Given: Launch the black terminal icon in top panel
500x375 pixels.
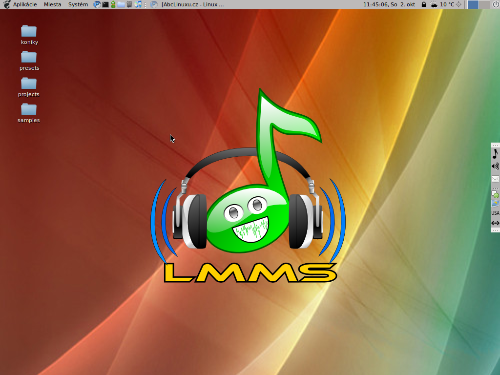Looking at the screenshot, I should (105, 4).
